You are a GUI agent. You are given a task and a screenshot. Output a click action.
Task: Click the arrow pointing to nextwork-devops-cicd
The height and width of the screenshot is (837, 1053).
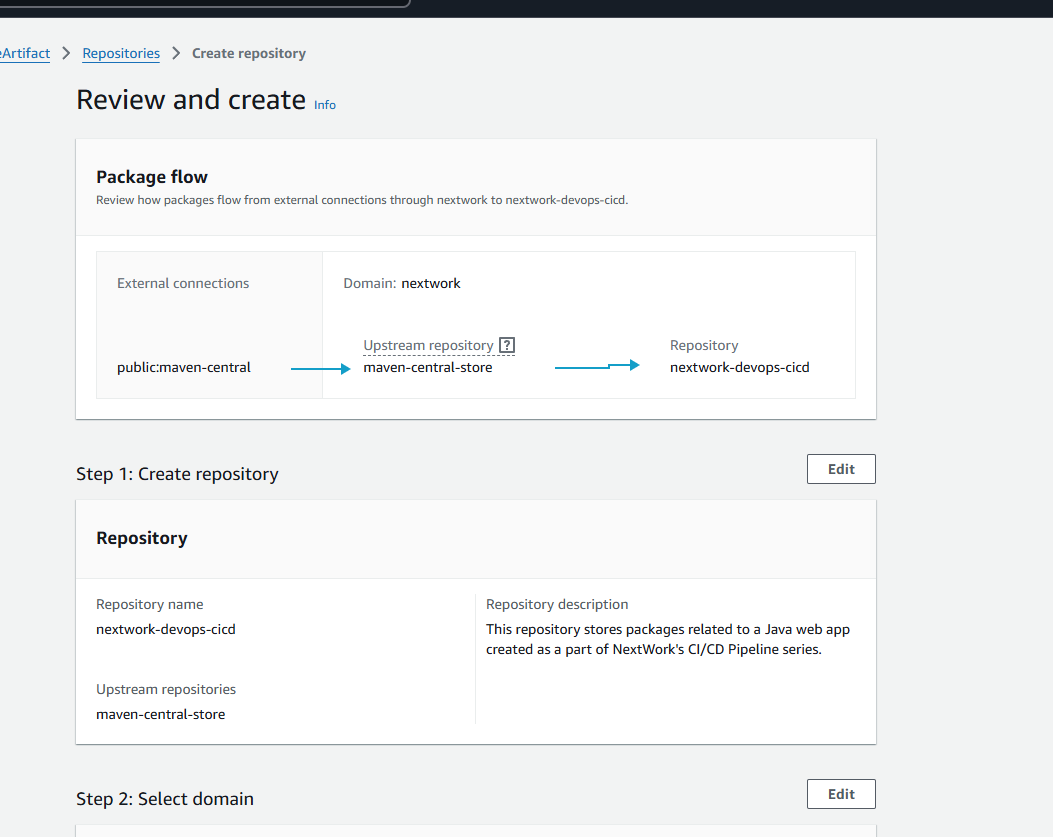pyautogui.click(x=598, y=366)
